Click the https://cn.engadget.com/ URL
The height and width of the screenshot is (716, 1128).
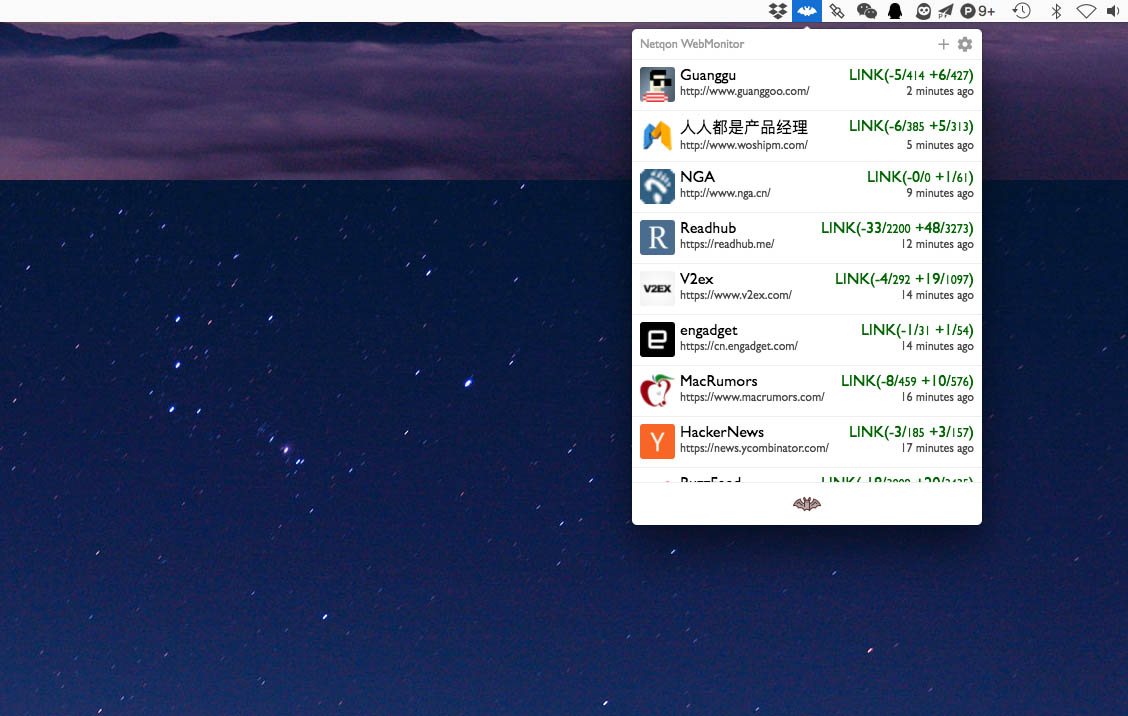tap(739, 347)
